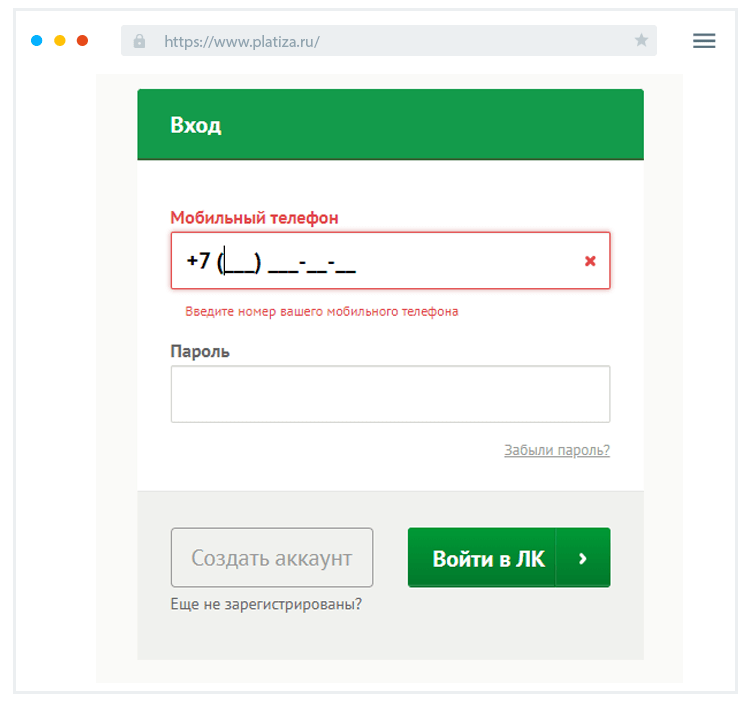This screenshot has height=709, width=751.
Task: Click the red dot window control
Action: 83,41
